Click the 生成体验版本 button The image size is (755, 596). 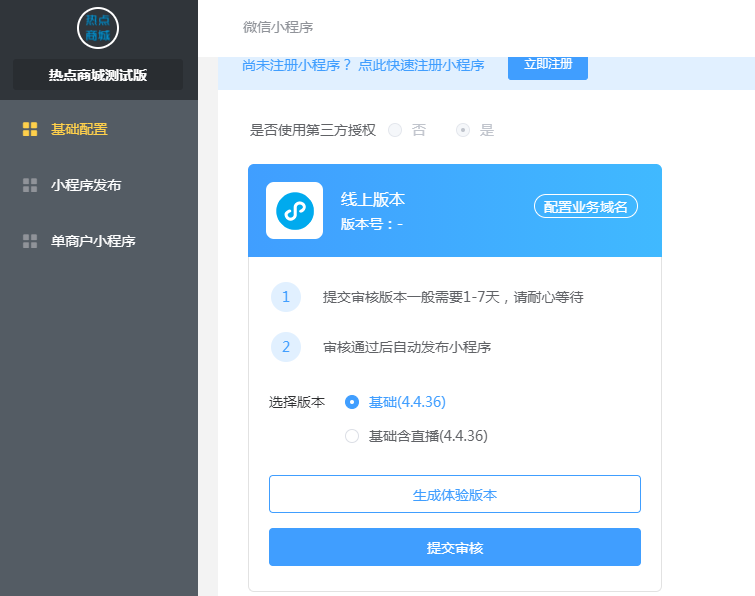[x=455, y=494]
